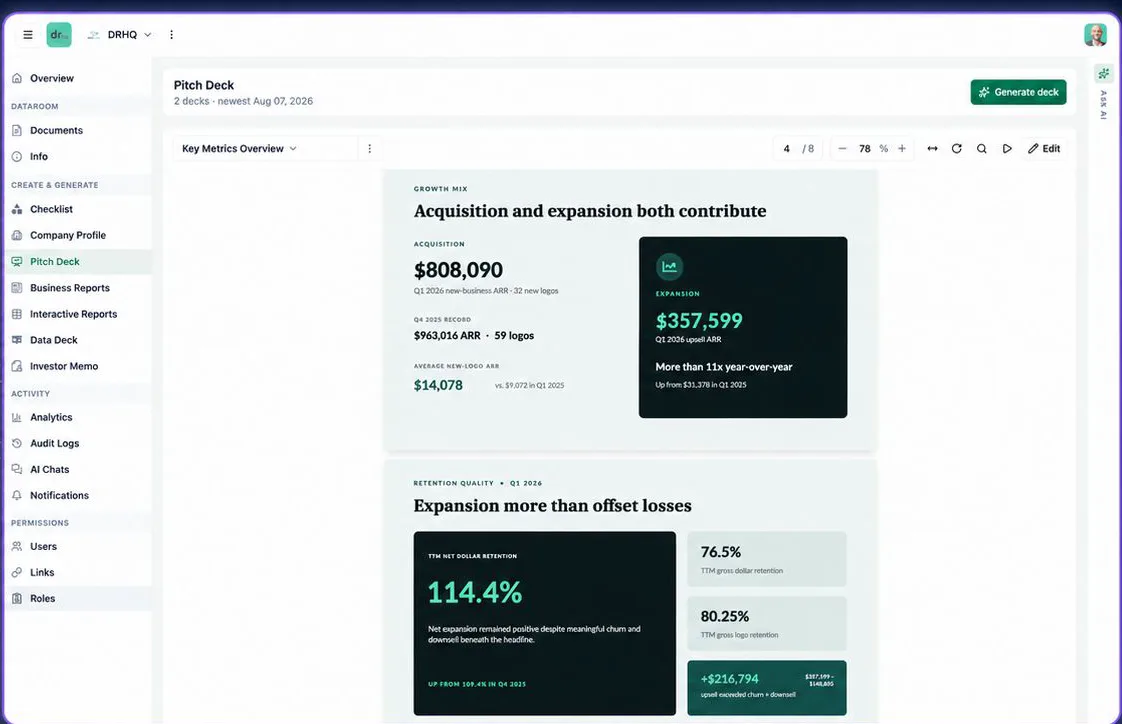Click the $357,599 expansion value
The width and height of the screenshot is (1122, 724).
coord(699,320)
